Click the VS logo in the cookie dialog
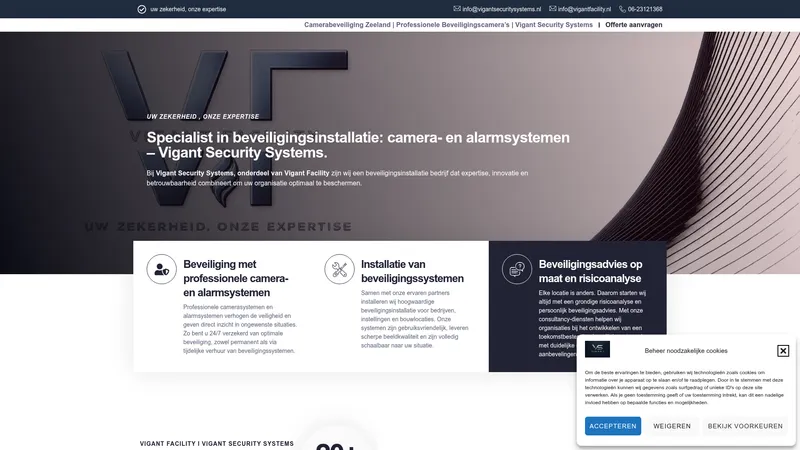Image resolution: width=800 pixels, height=450 pixels. (x=597, y=349)
